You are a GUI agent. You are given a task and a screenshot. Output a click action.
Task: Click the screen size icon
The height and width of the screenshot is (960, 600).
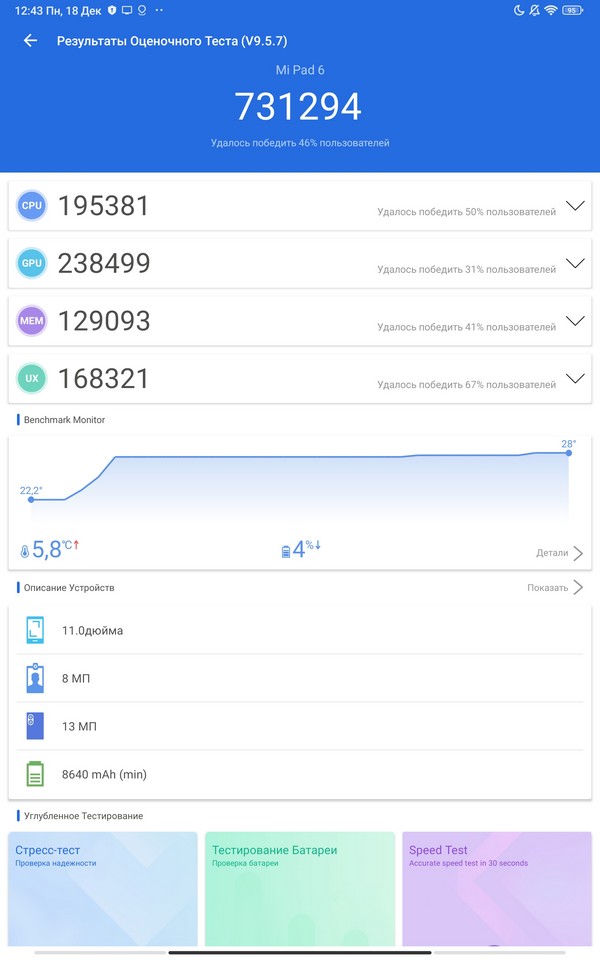(35, 631)
